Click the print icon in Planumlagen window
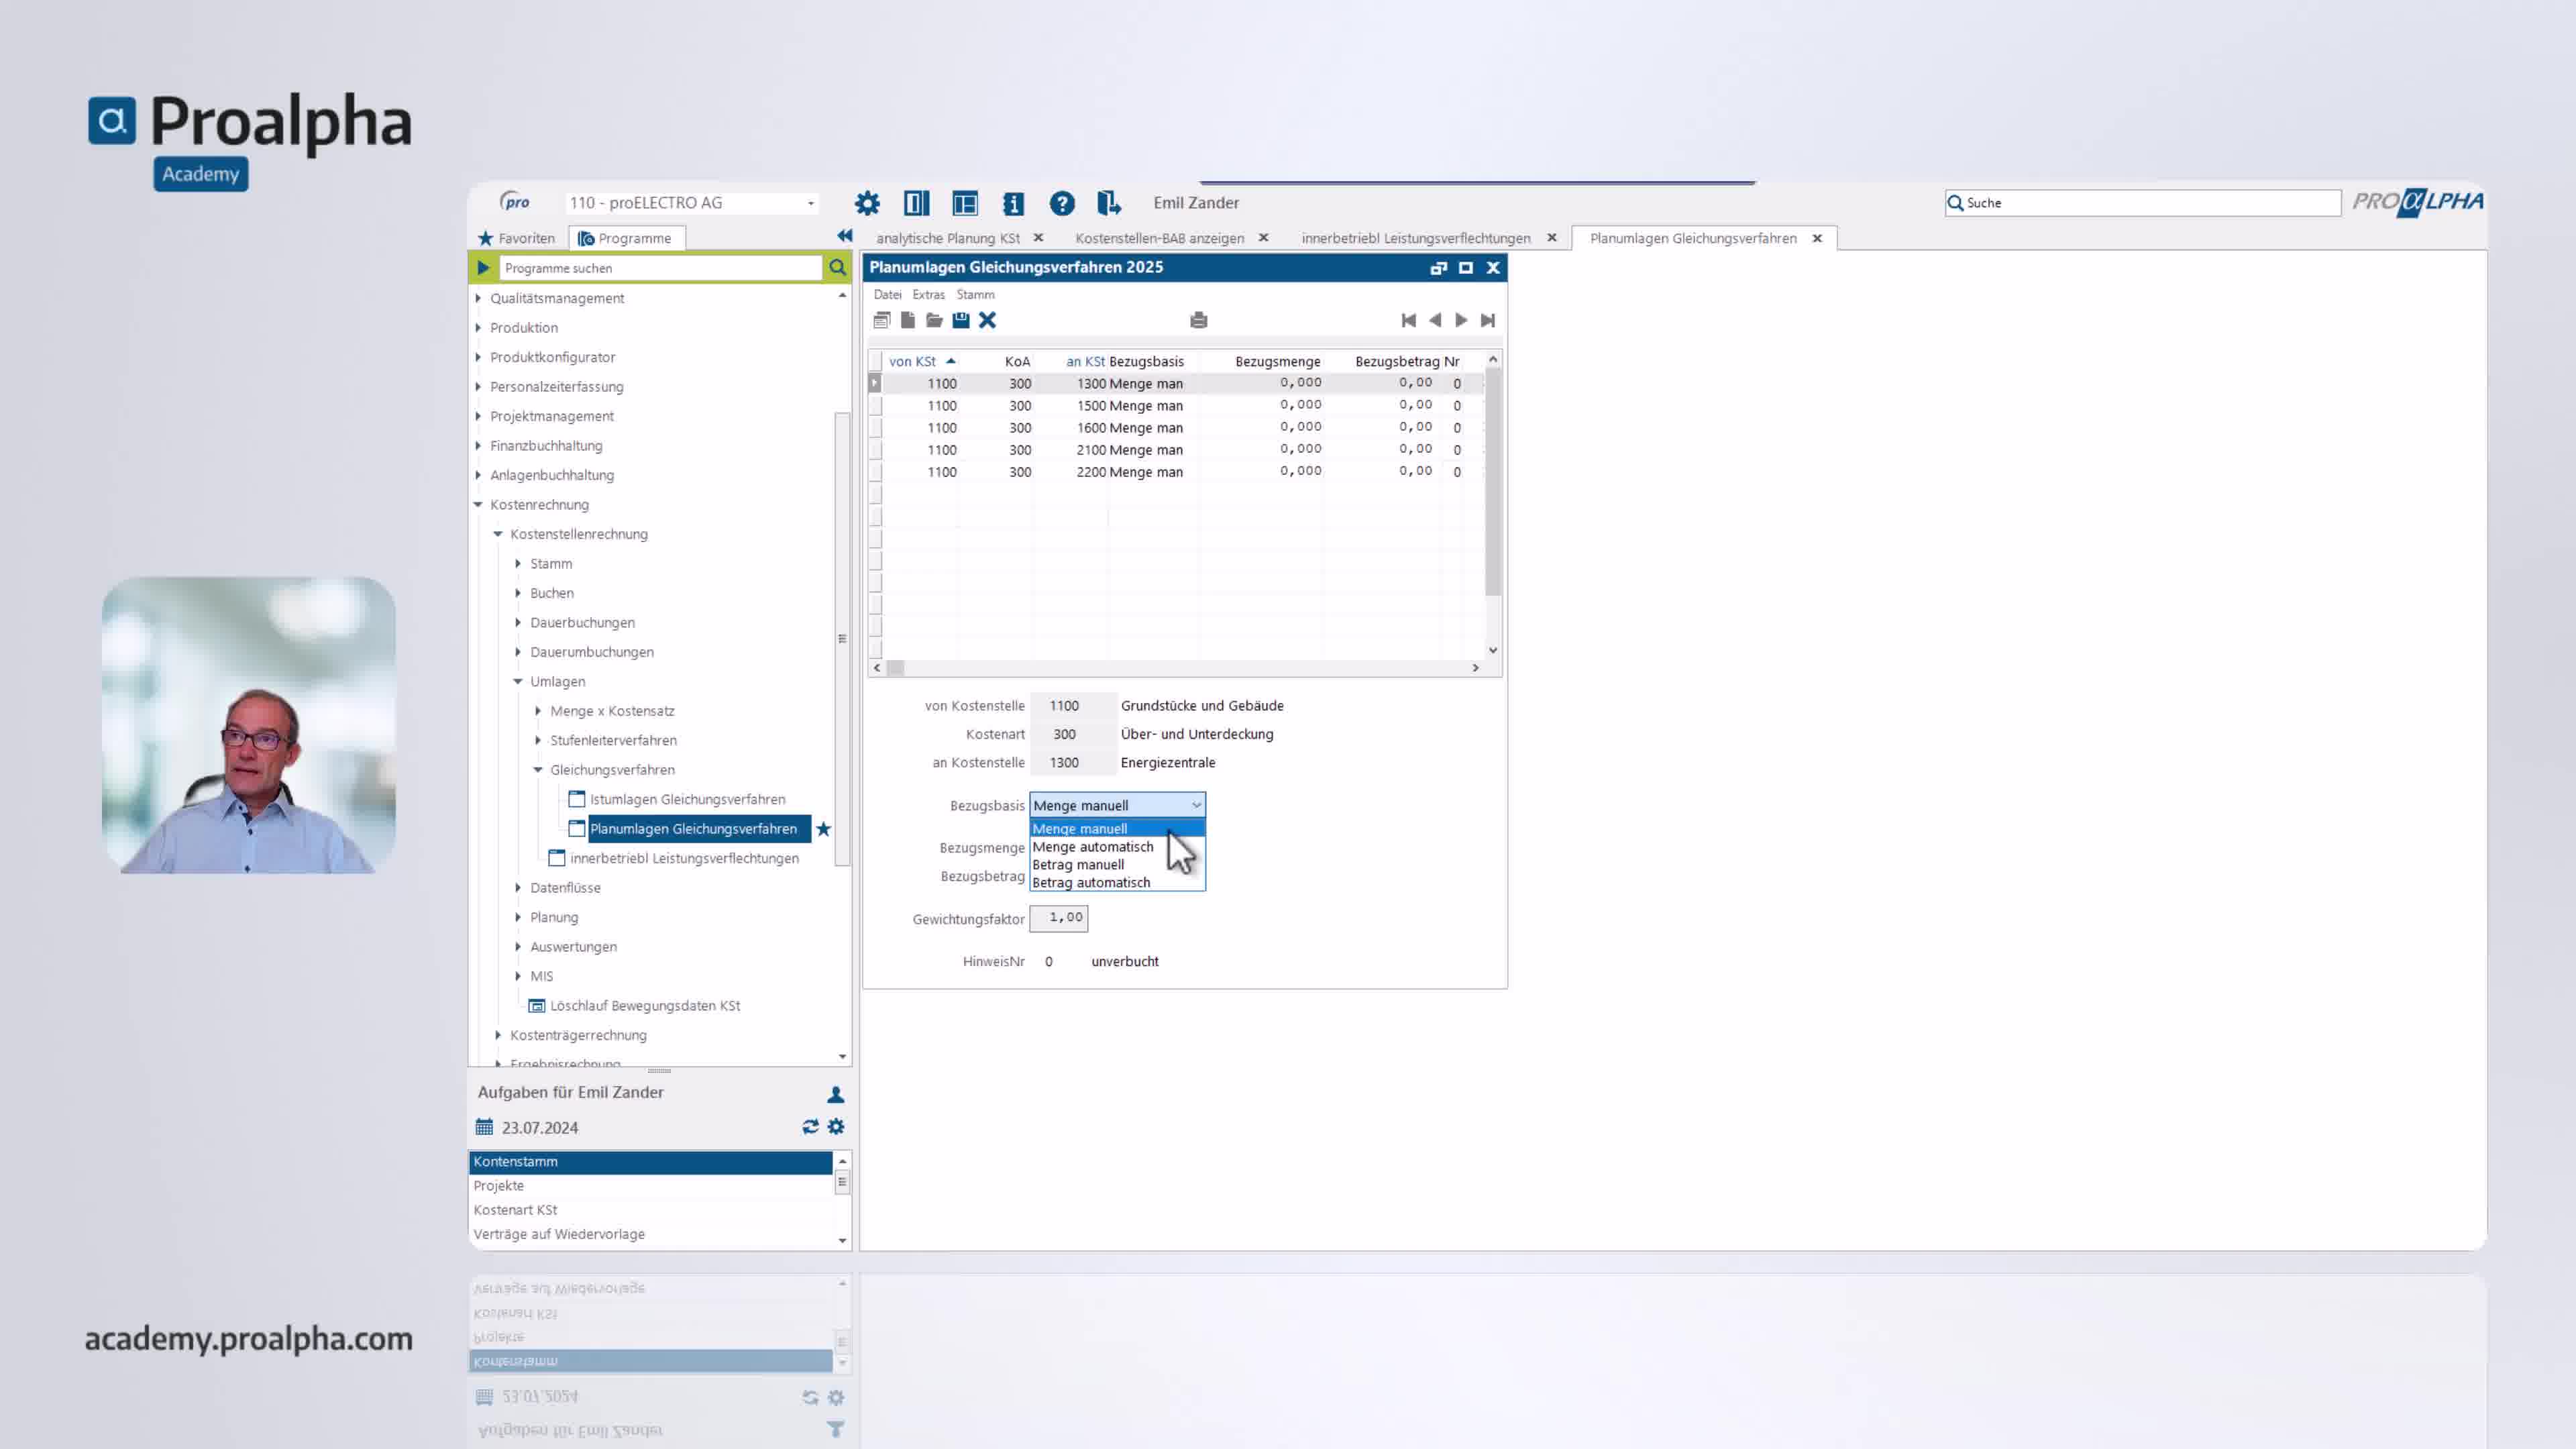The height and width of the screenshot is (1449, 2576). click(1198, 320)
